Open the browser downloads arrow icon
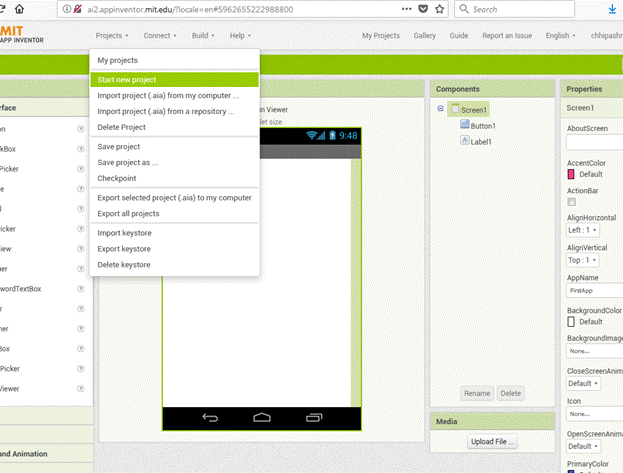This screenshot has height=473, width=623. pyautogui.click(x=612, y=10)
